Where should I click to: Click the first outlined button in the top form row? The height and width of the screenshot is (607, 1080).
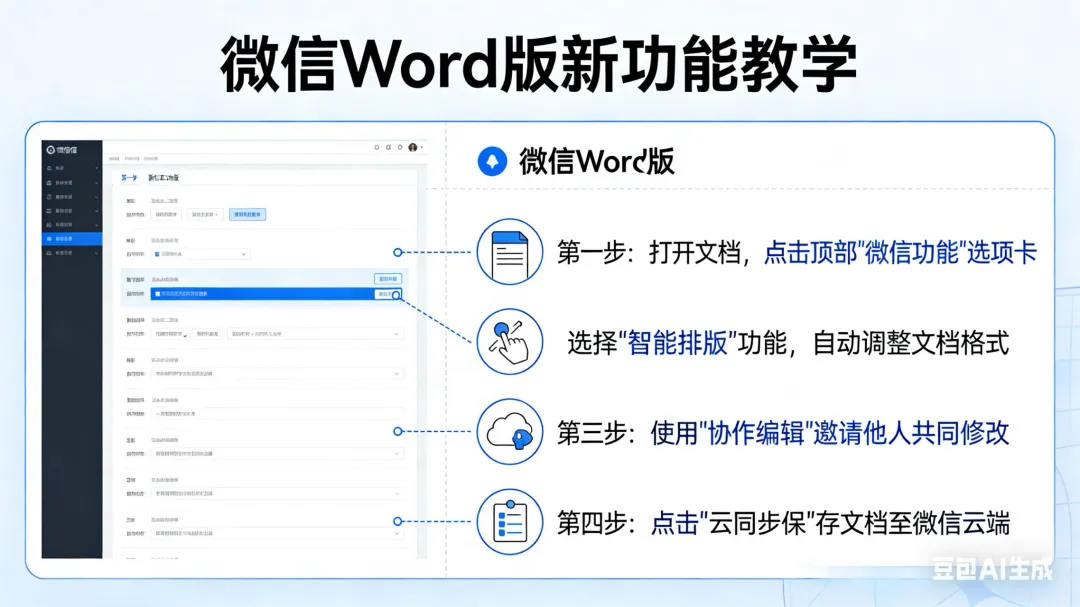click(166, 214)
